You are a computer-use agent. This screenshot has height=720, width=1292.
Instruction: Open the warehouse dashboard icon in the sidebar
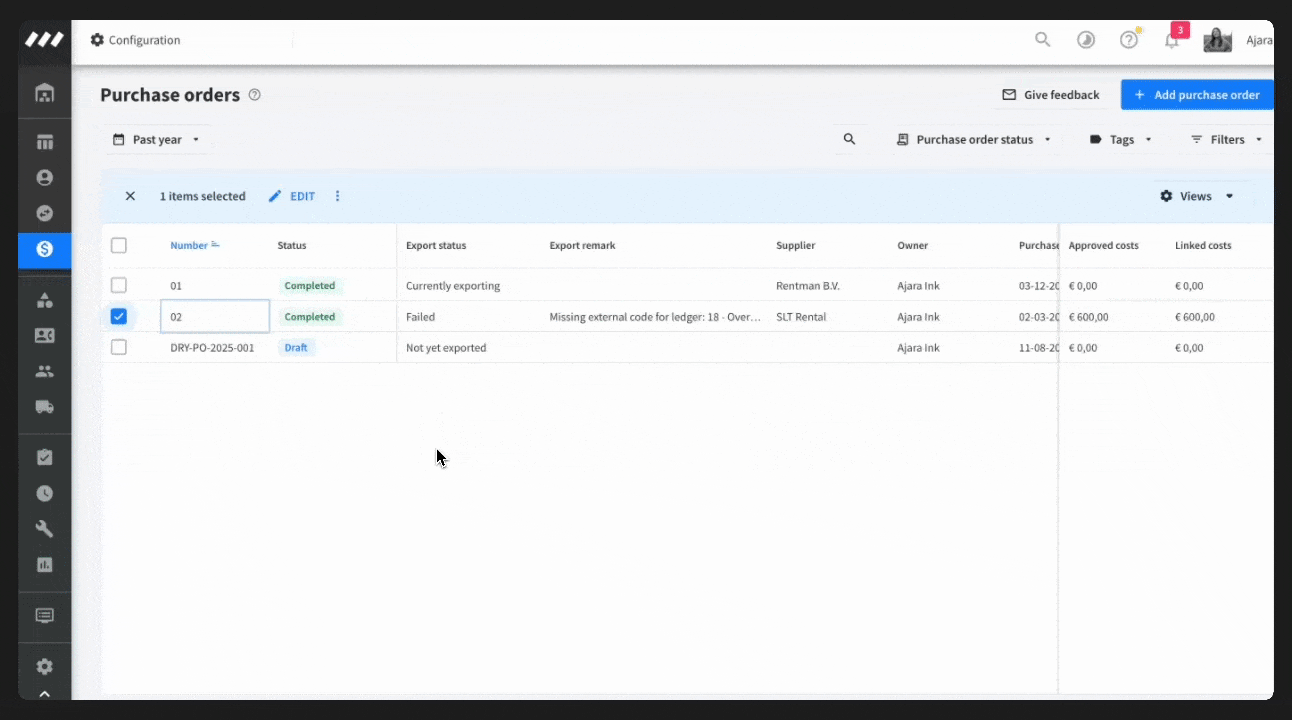44,93
